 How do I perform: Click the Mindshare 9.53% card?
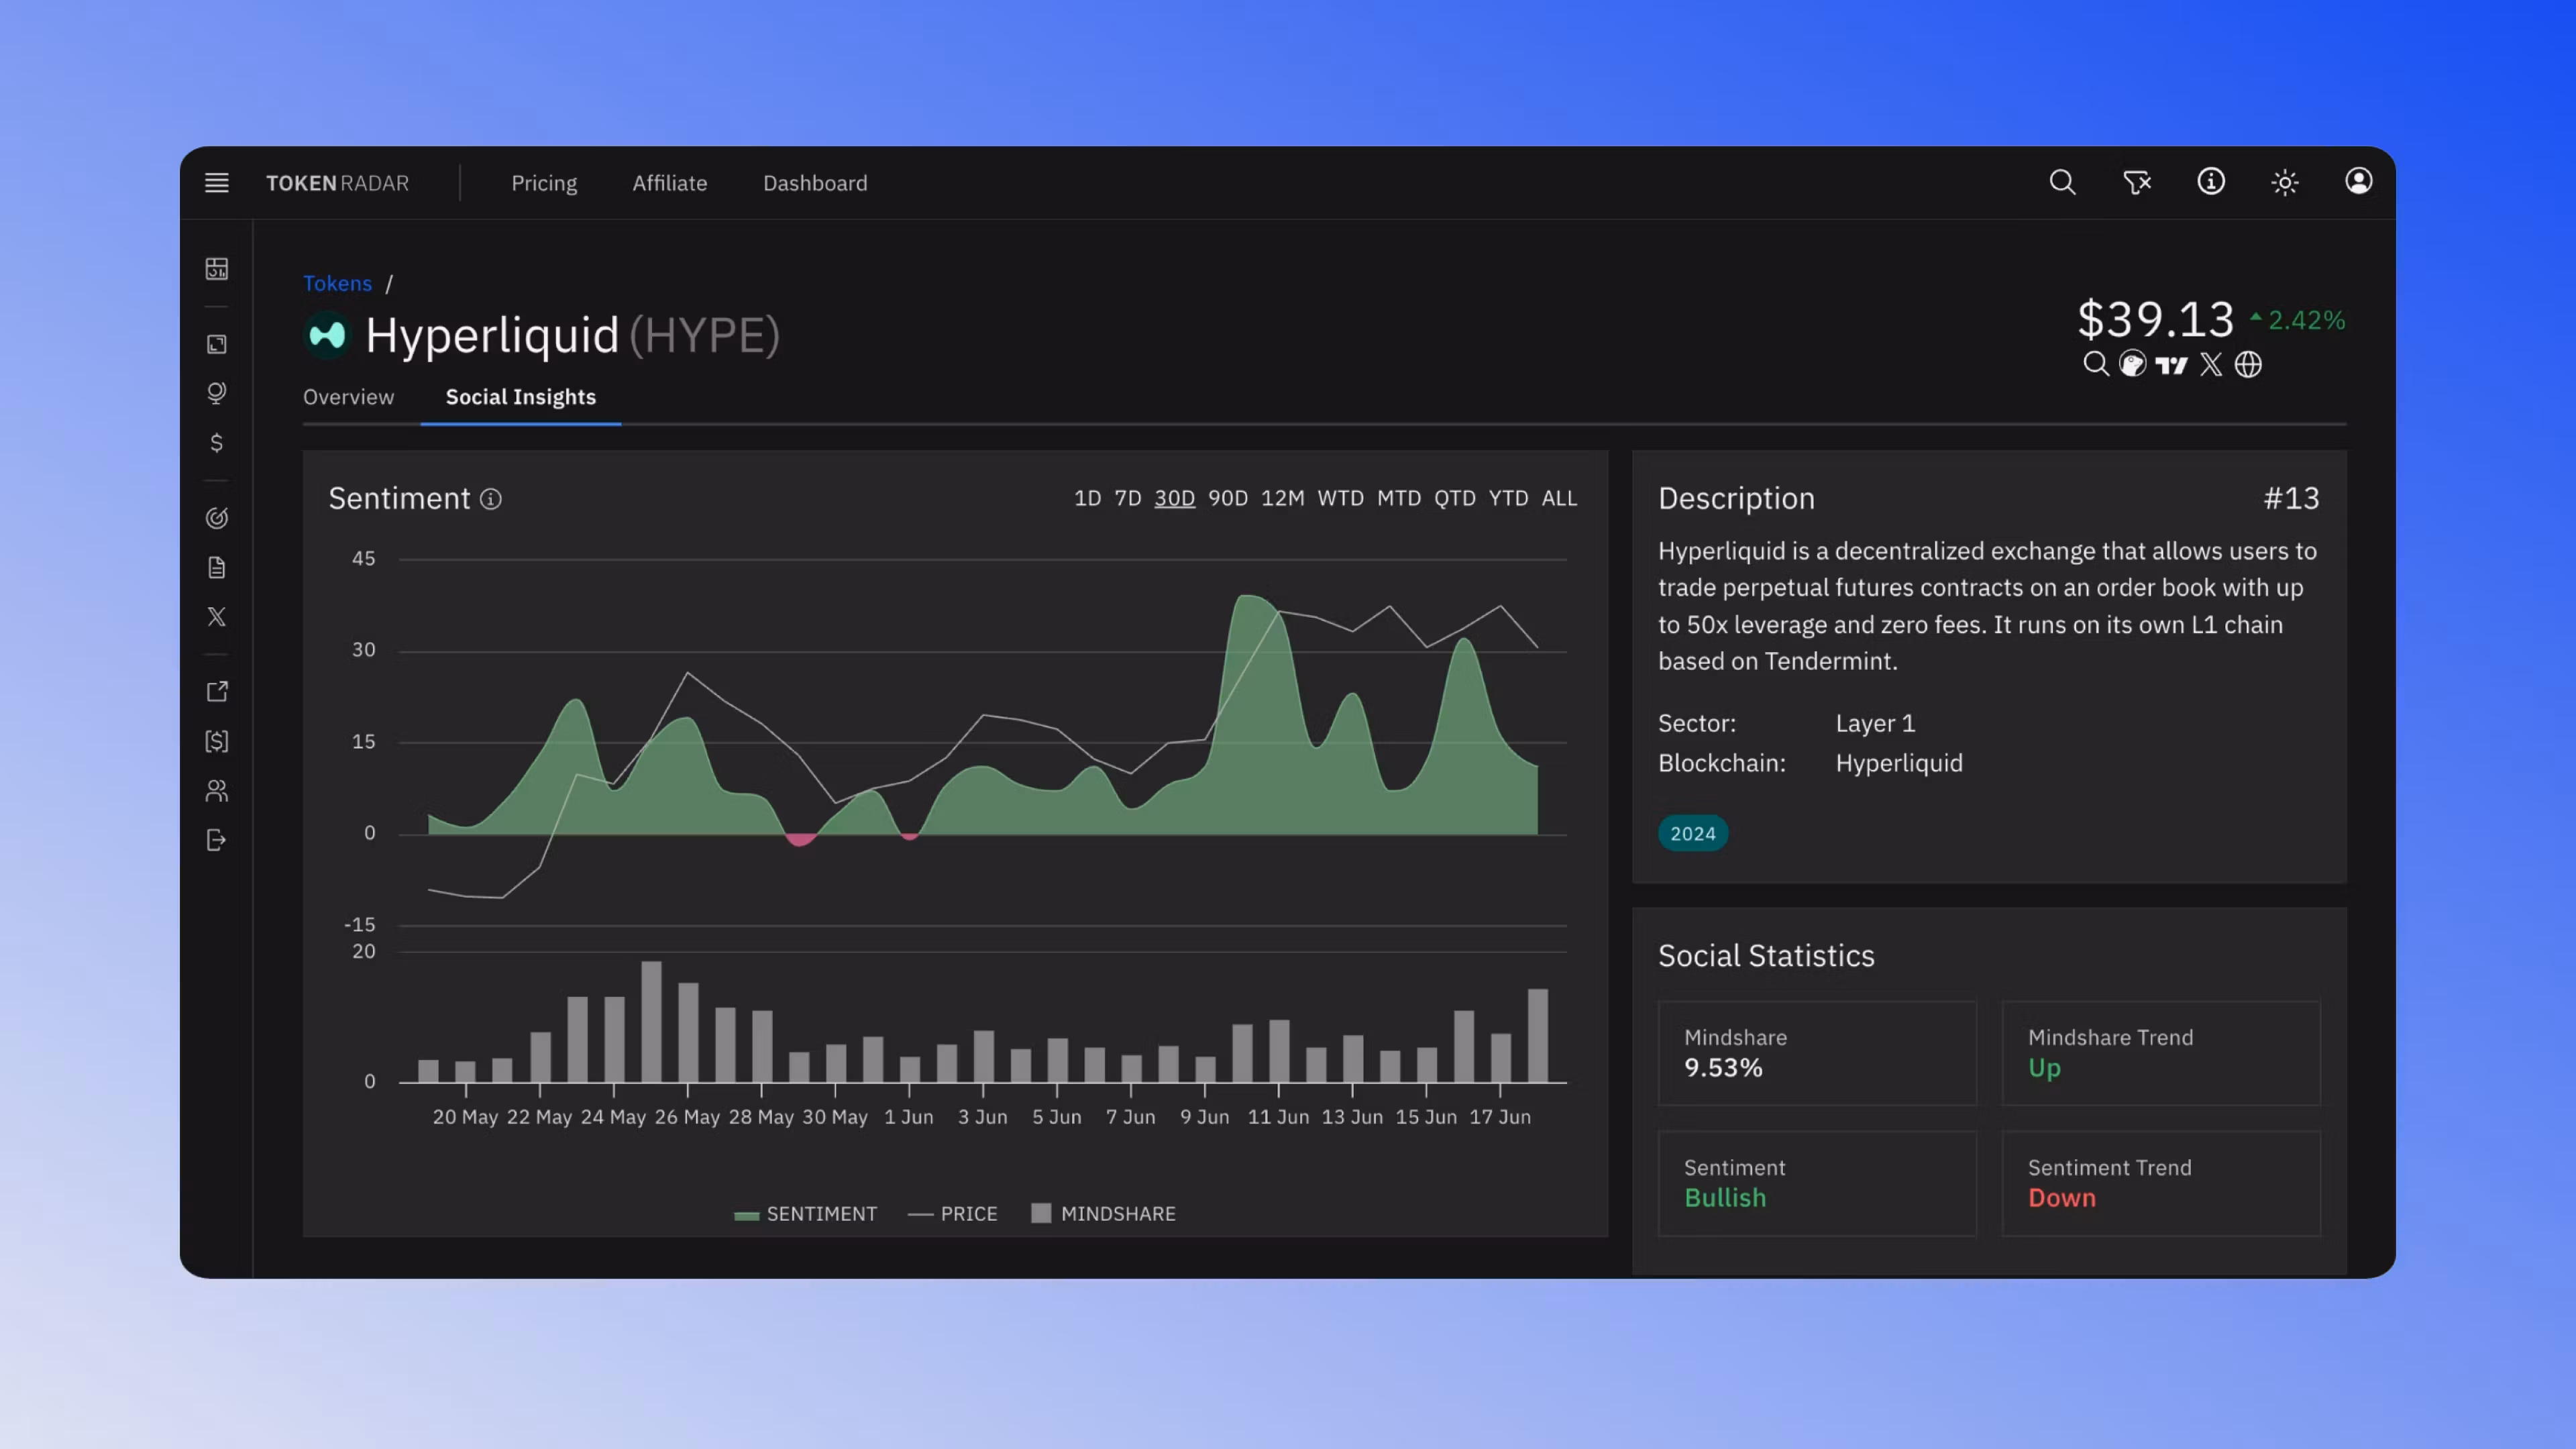click(x=1817, y=1053)
